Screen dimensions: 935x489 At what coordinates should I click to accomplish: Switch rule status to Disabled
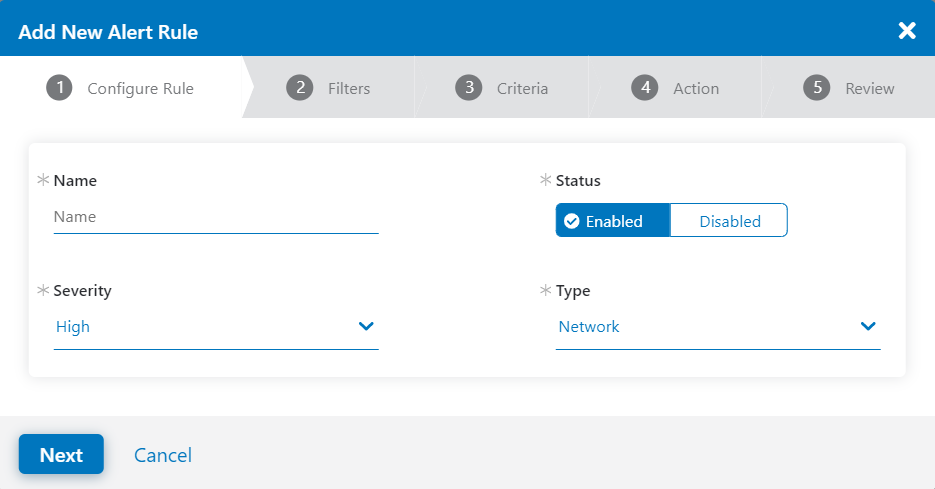click(729, 221)
